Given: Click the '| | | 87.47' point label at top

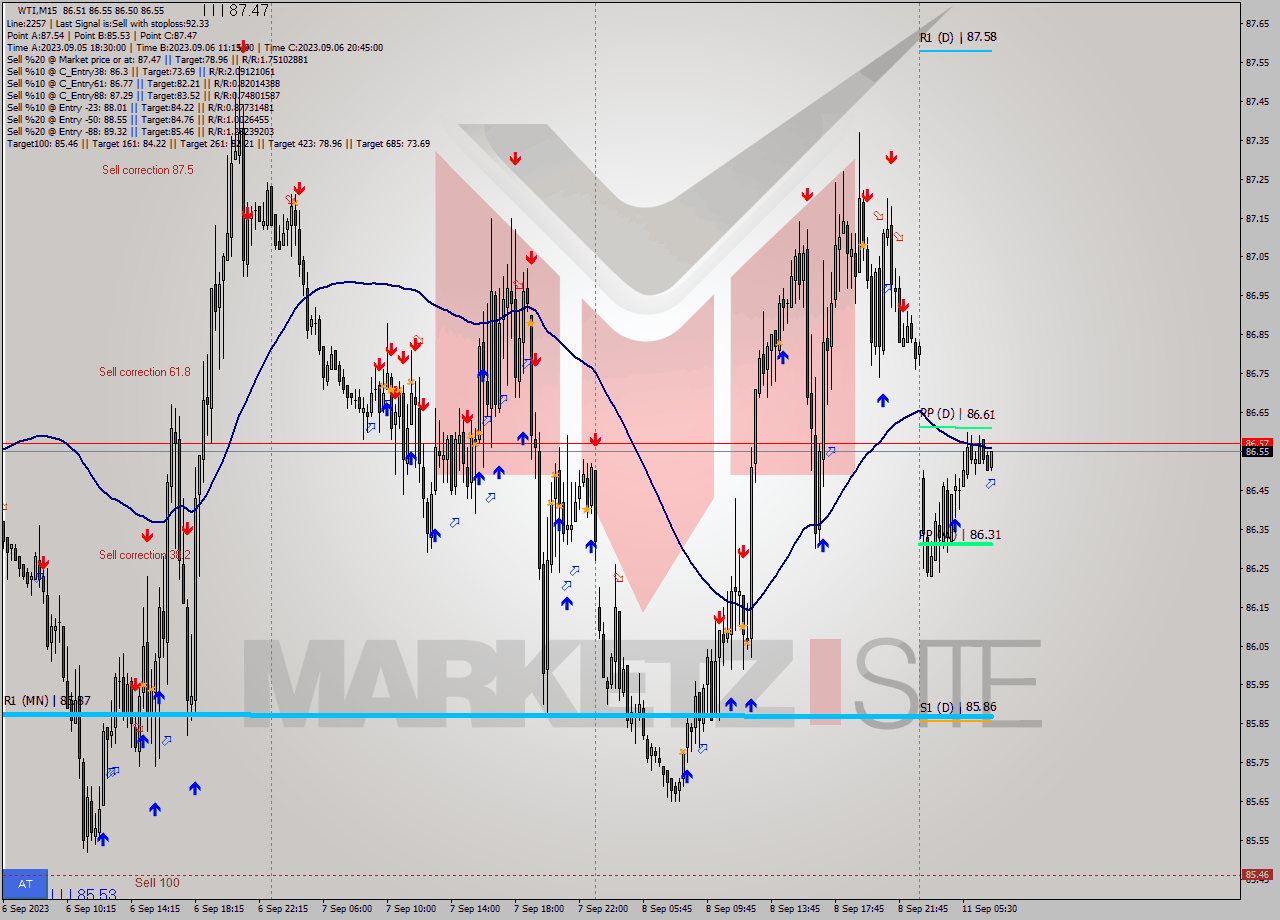Looking at the screenshot, I should pos(235,10).
